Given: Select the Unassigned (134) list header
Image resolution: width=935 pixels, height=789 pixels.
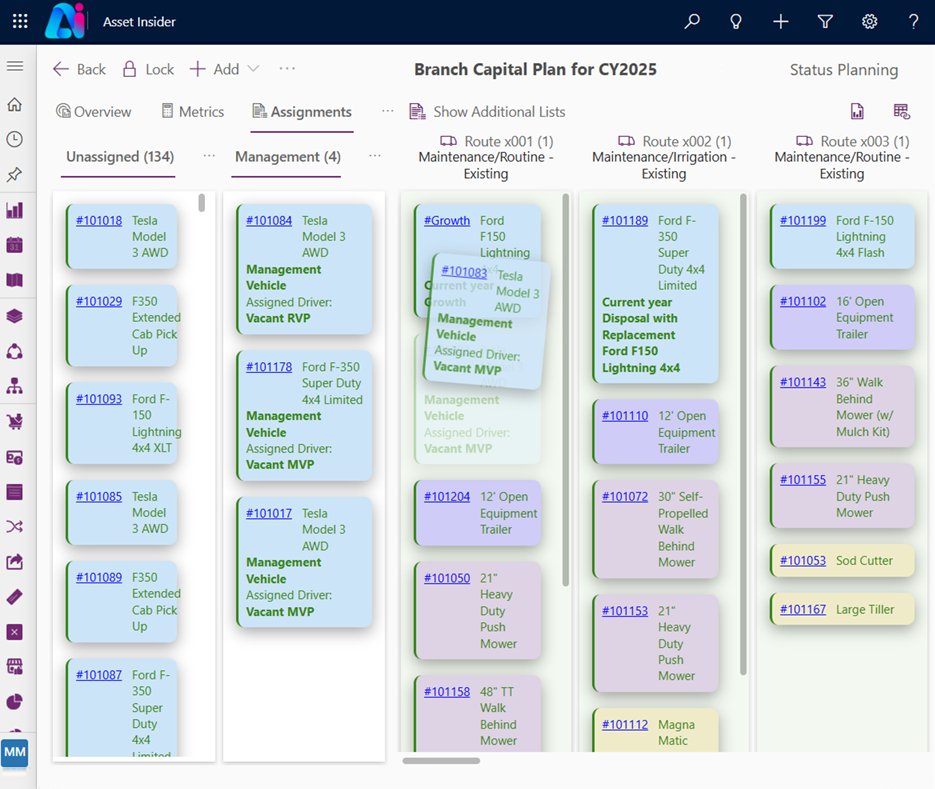Looking at the screenshot, I should 120,157.
